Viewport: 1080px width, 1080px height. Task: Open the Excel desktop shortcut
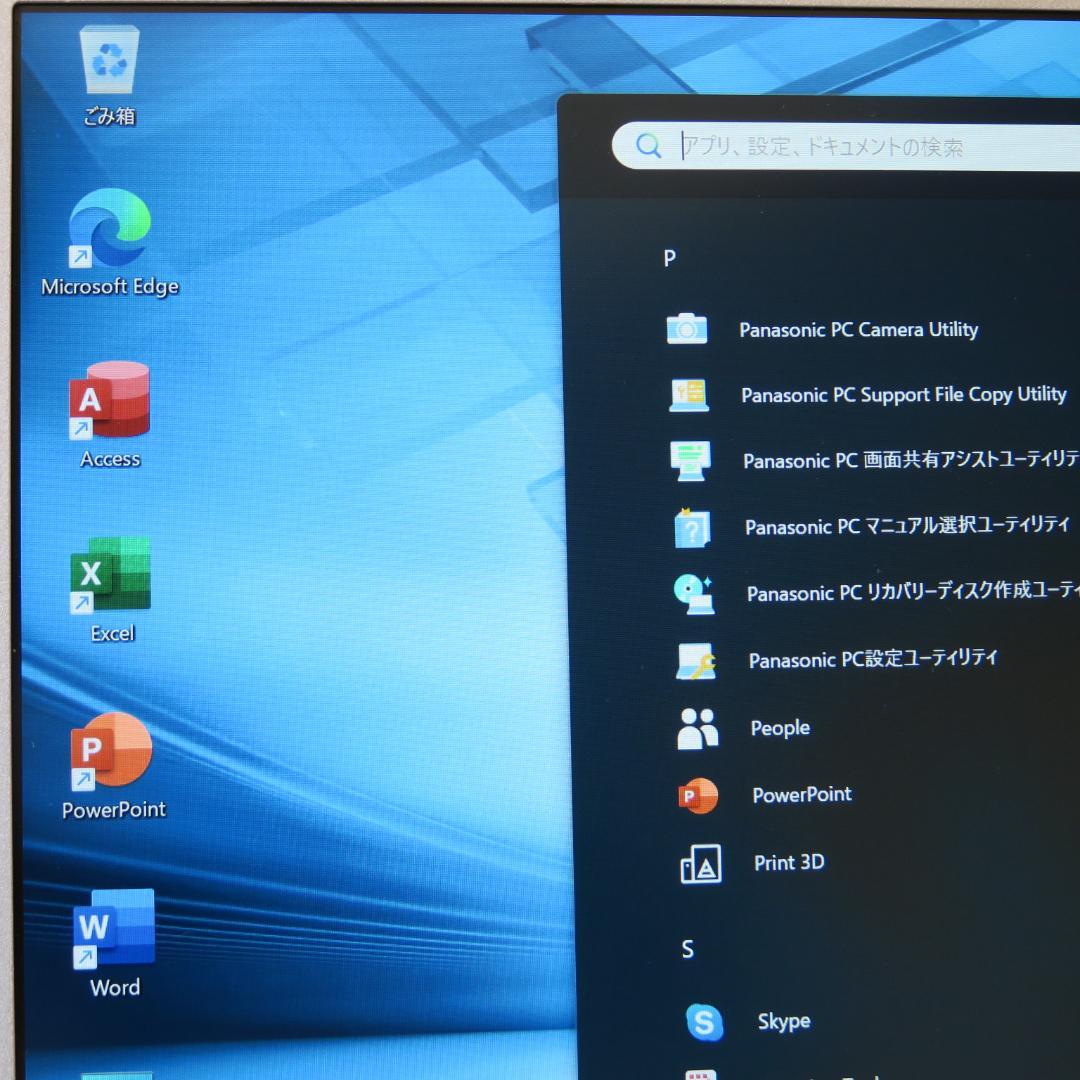(x=110, y=574)
